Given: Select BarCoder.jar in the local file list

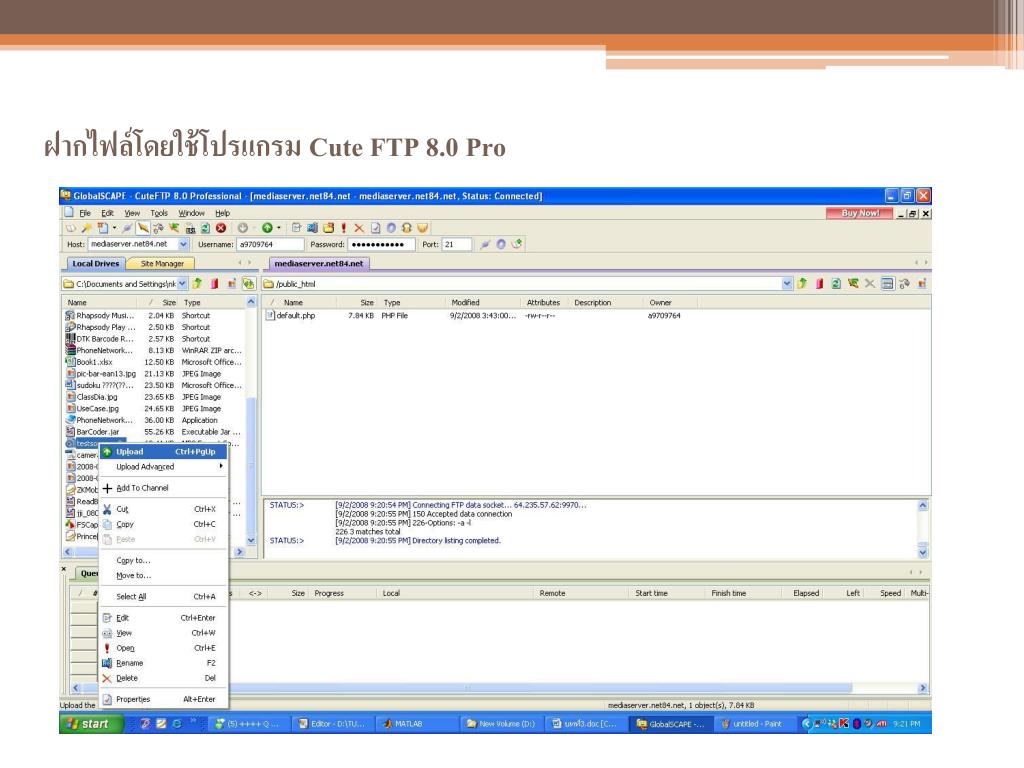Looking at the screenshot, I should tap(97, 432).
